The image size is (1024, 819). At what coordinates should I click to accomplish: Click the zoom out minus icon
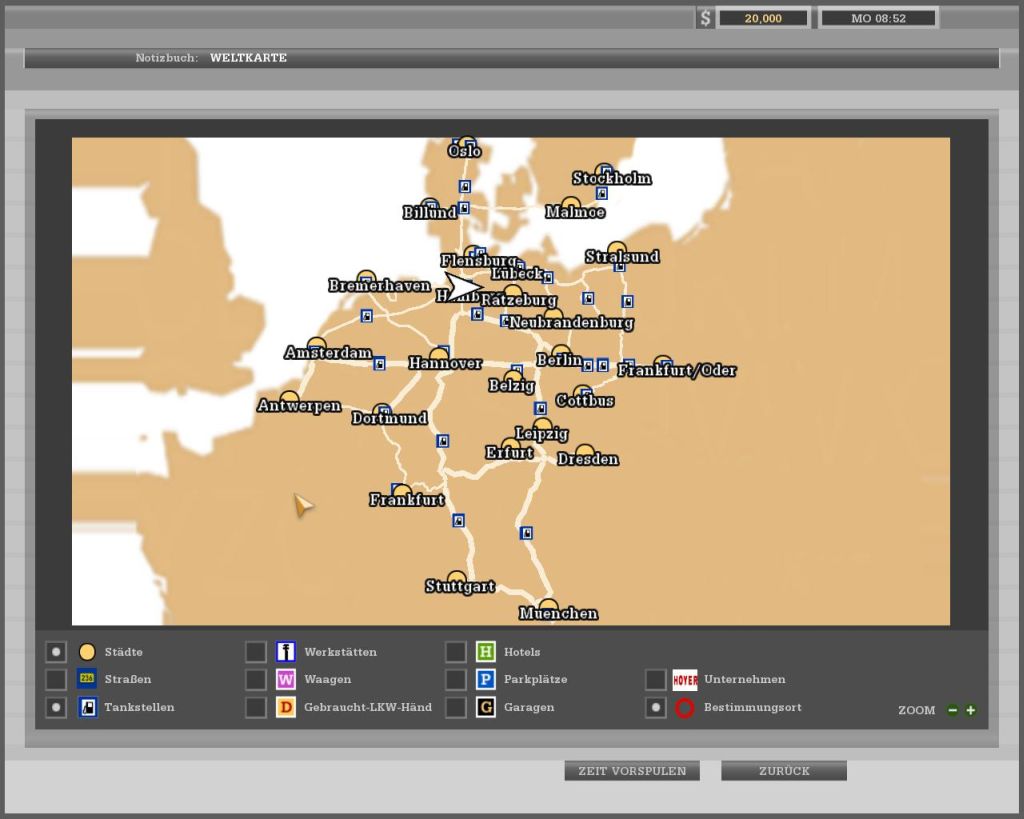952,710
